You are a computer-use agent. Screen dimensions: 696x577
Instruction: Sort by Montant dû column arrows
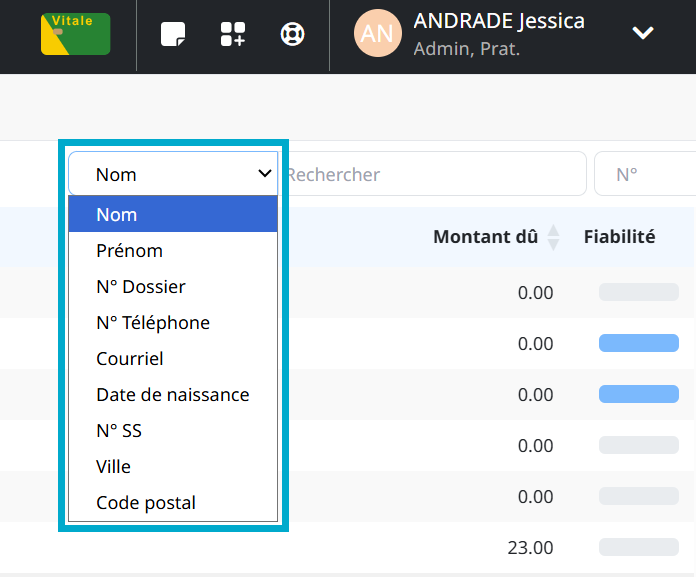554,238
